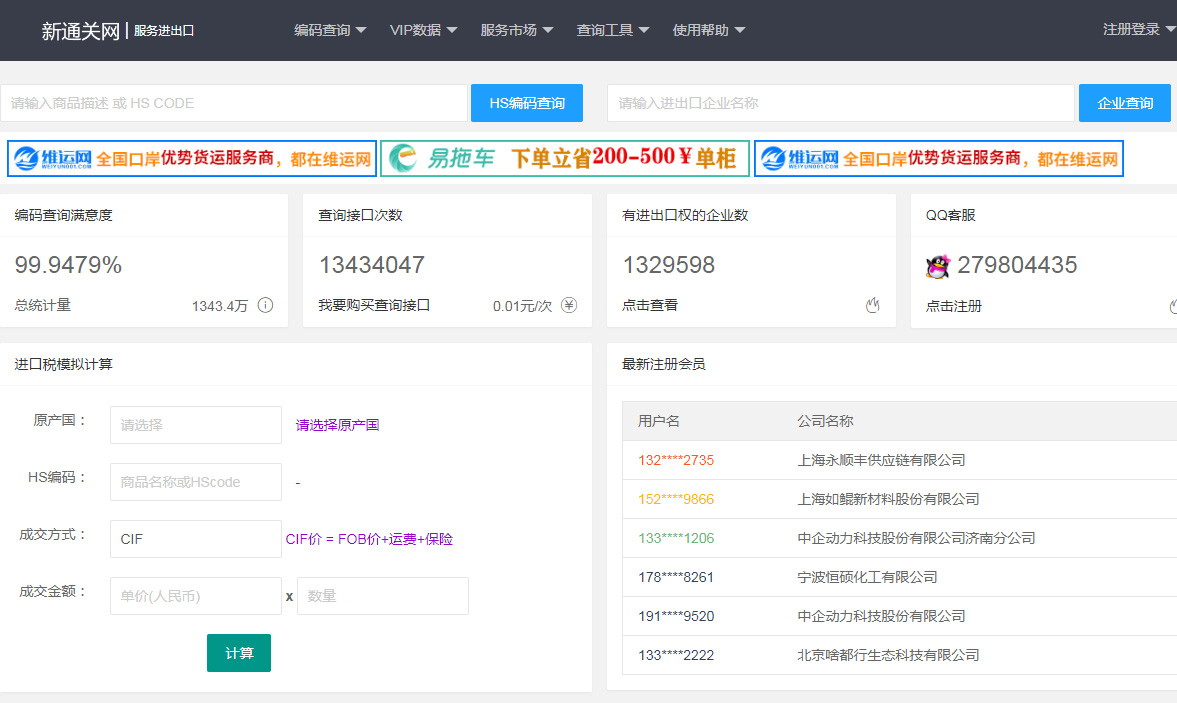Open the 服务市场 menu
The image size is (1177, 703).
tap(517, 29)
